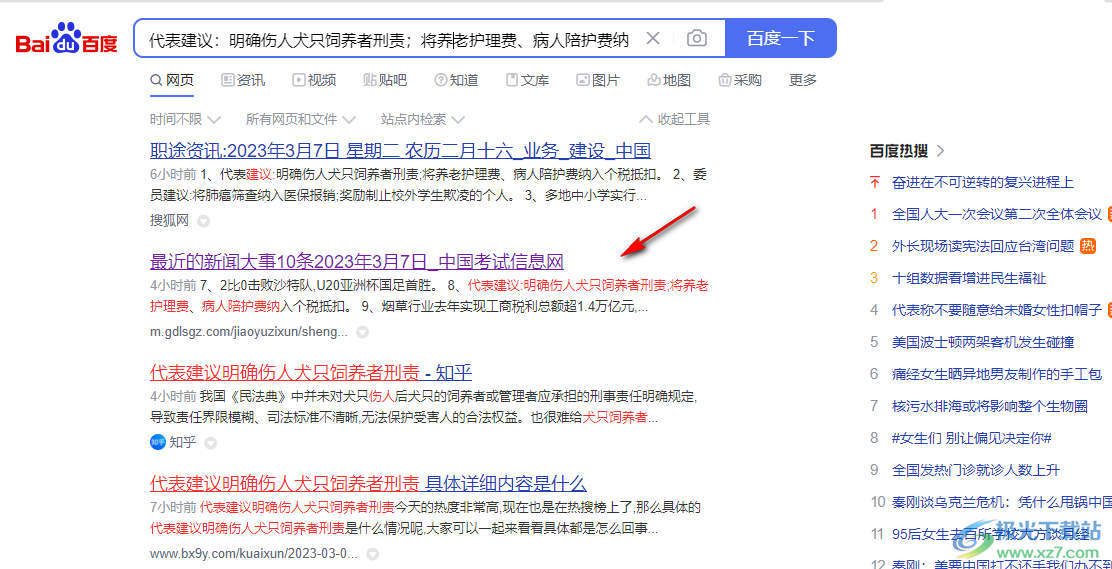Screen dimensions: 1112x569
Task: Expand the 站点内检索 dropdown
Action: pyautogui.click(x=423, y=119)
